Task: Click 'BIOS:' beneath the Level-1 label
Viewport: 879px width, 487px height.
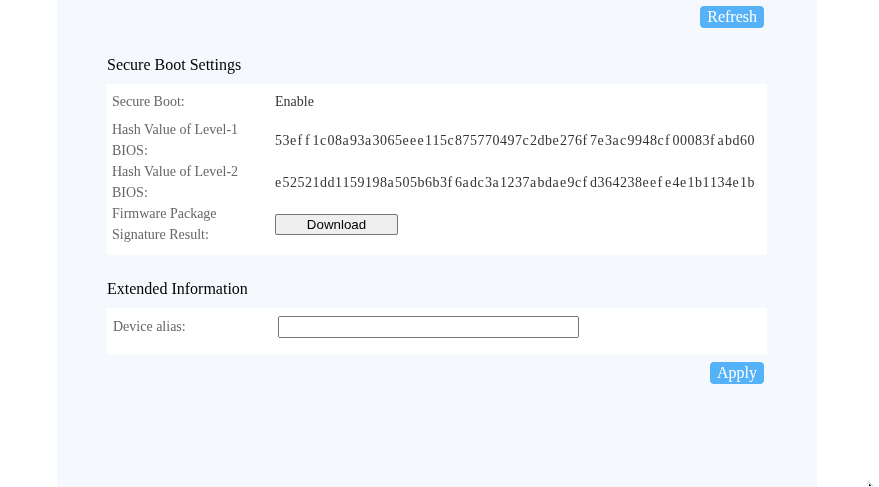Action: tap(130, 151)
